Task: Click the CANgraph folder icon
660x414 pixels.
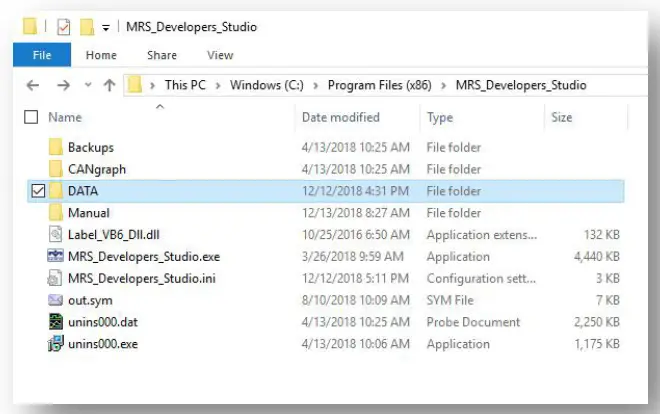Action: point(56,169)
